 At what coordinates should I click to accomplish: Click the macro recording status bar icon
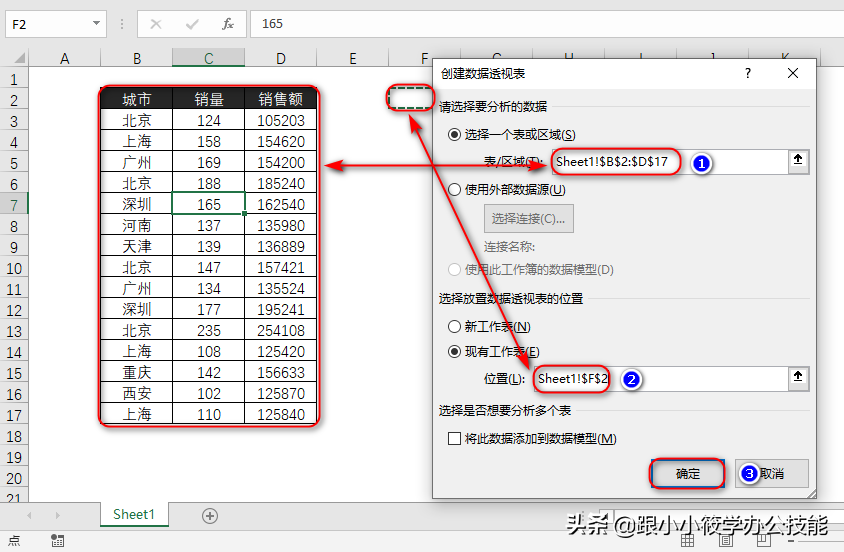click(58, 541)
